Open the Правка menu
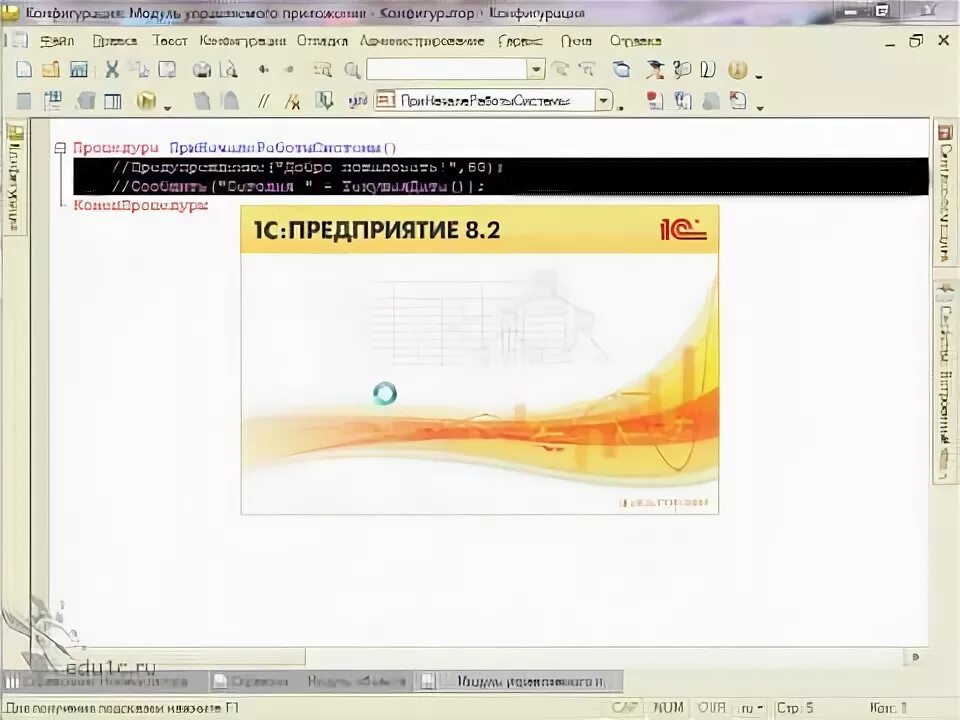Viewport: 960px width, 720px height. (114, 41)
